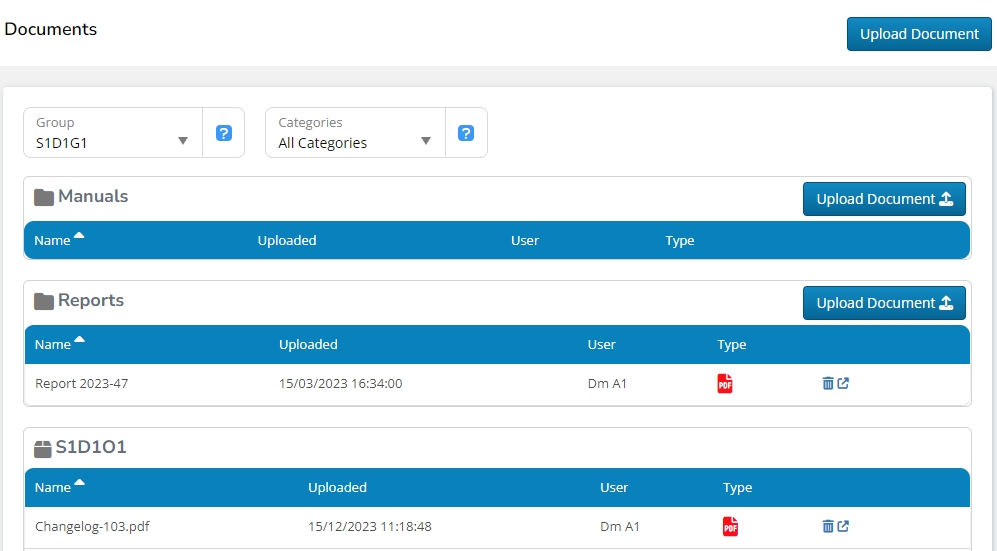Image resolution: width=997 pixels, height=551 pixels.
Task: Click the Manuals folder icon
Action: 44,197
